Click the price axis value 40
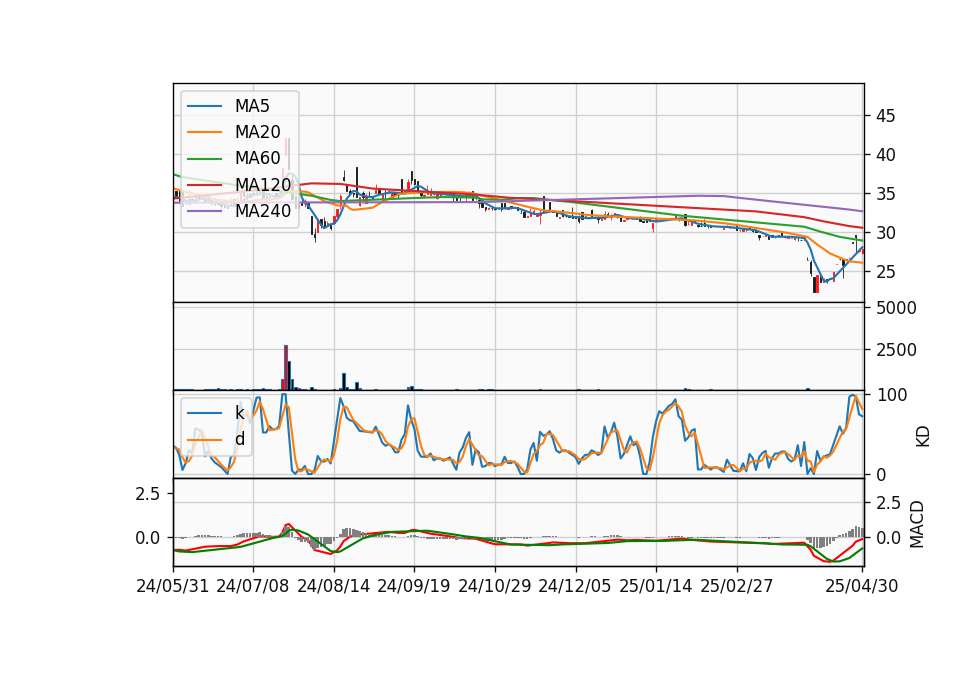 (885, 155)
